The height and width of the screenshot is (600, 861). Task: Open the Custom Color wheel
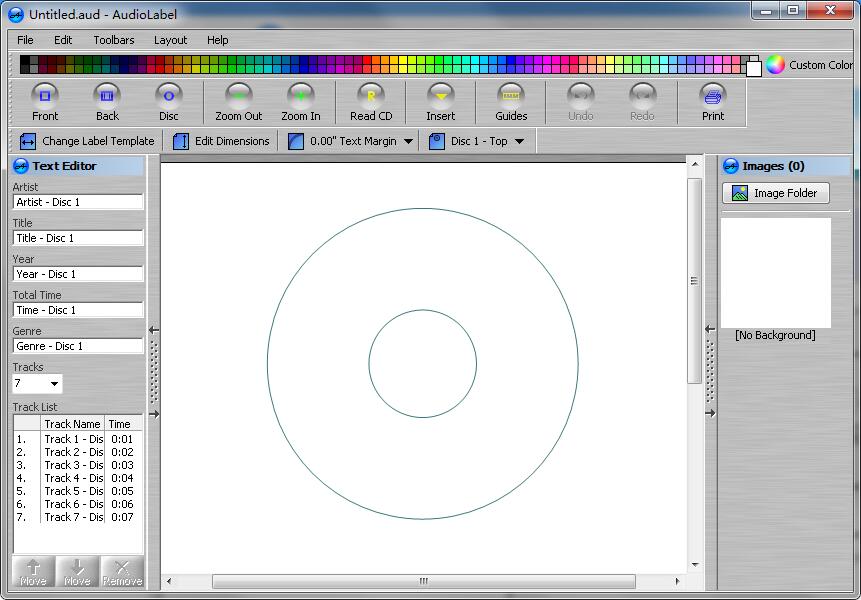[x=775, y=65]
